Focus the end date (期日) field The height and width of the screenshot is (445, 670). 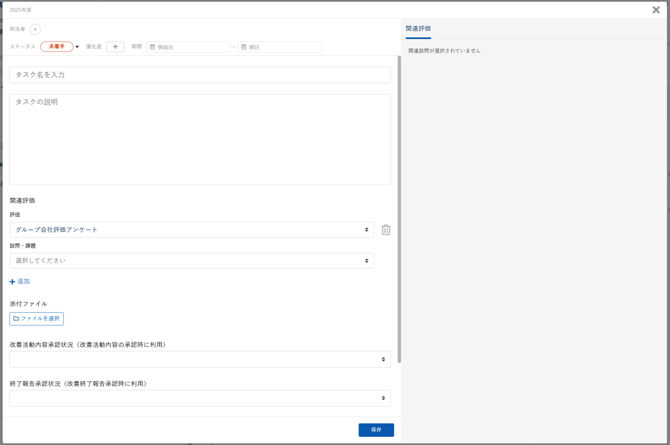(283, 47)
